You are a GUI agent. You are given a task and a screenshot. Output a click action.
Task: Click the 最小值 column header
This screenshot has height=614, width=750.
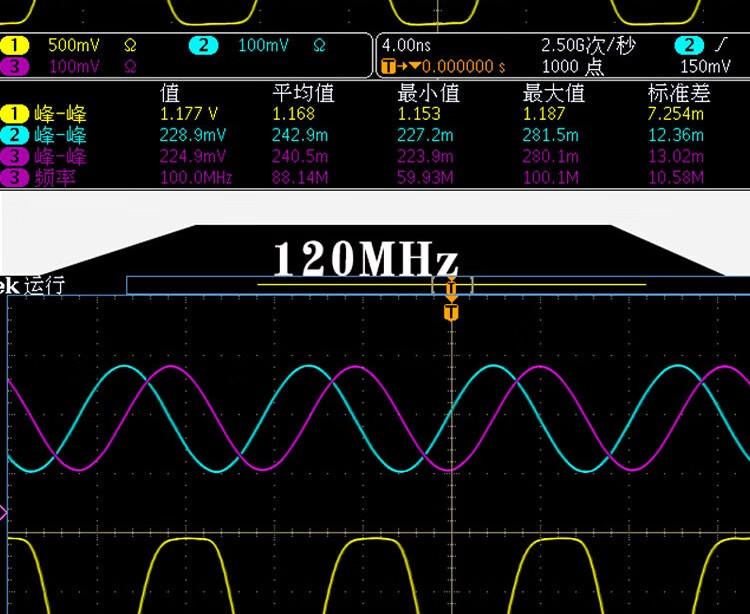[x=429, y=93]
